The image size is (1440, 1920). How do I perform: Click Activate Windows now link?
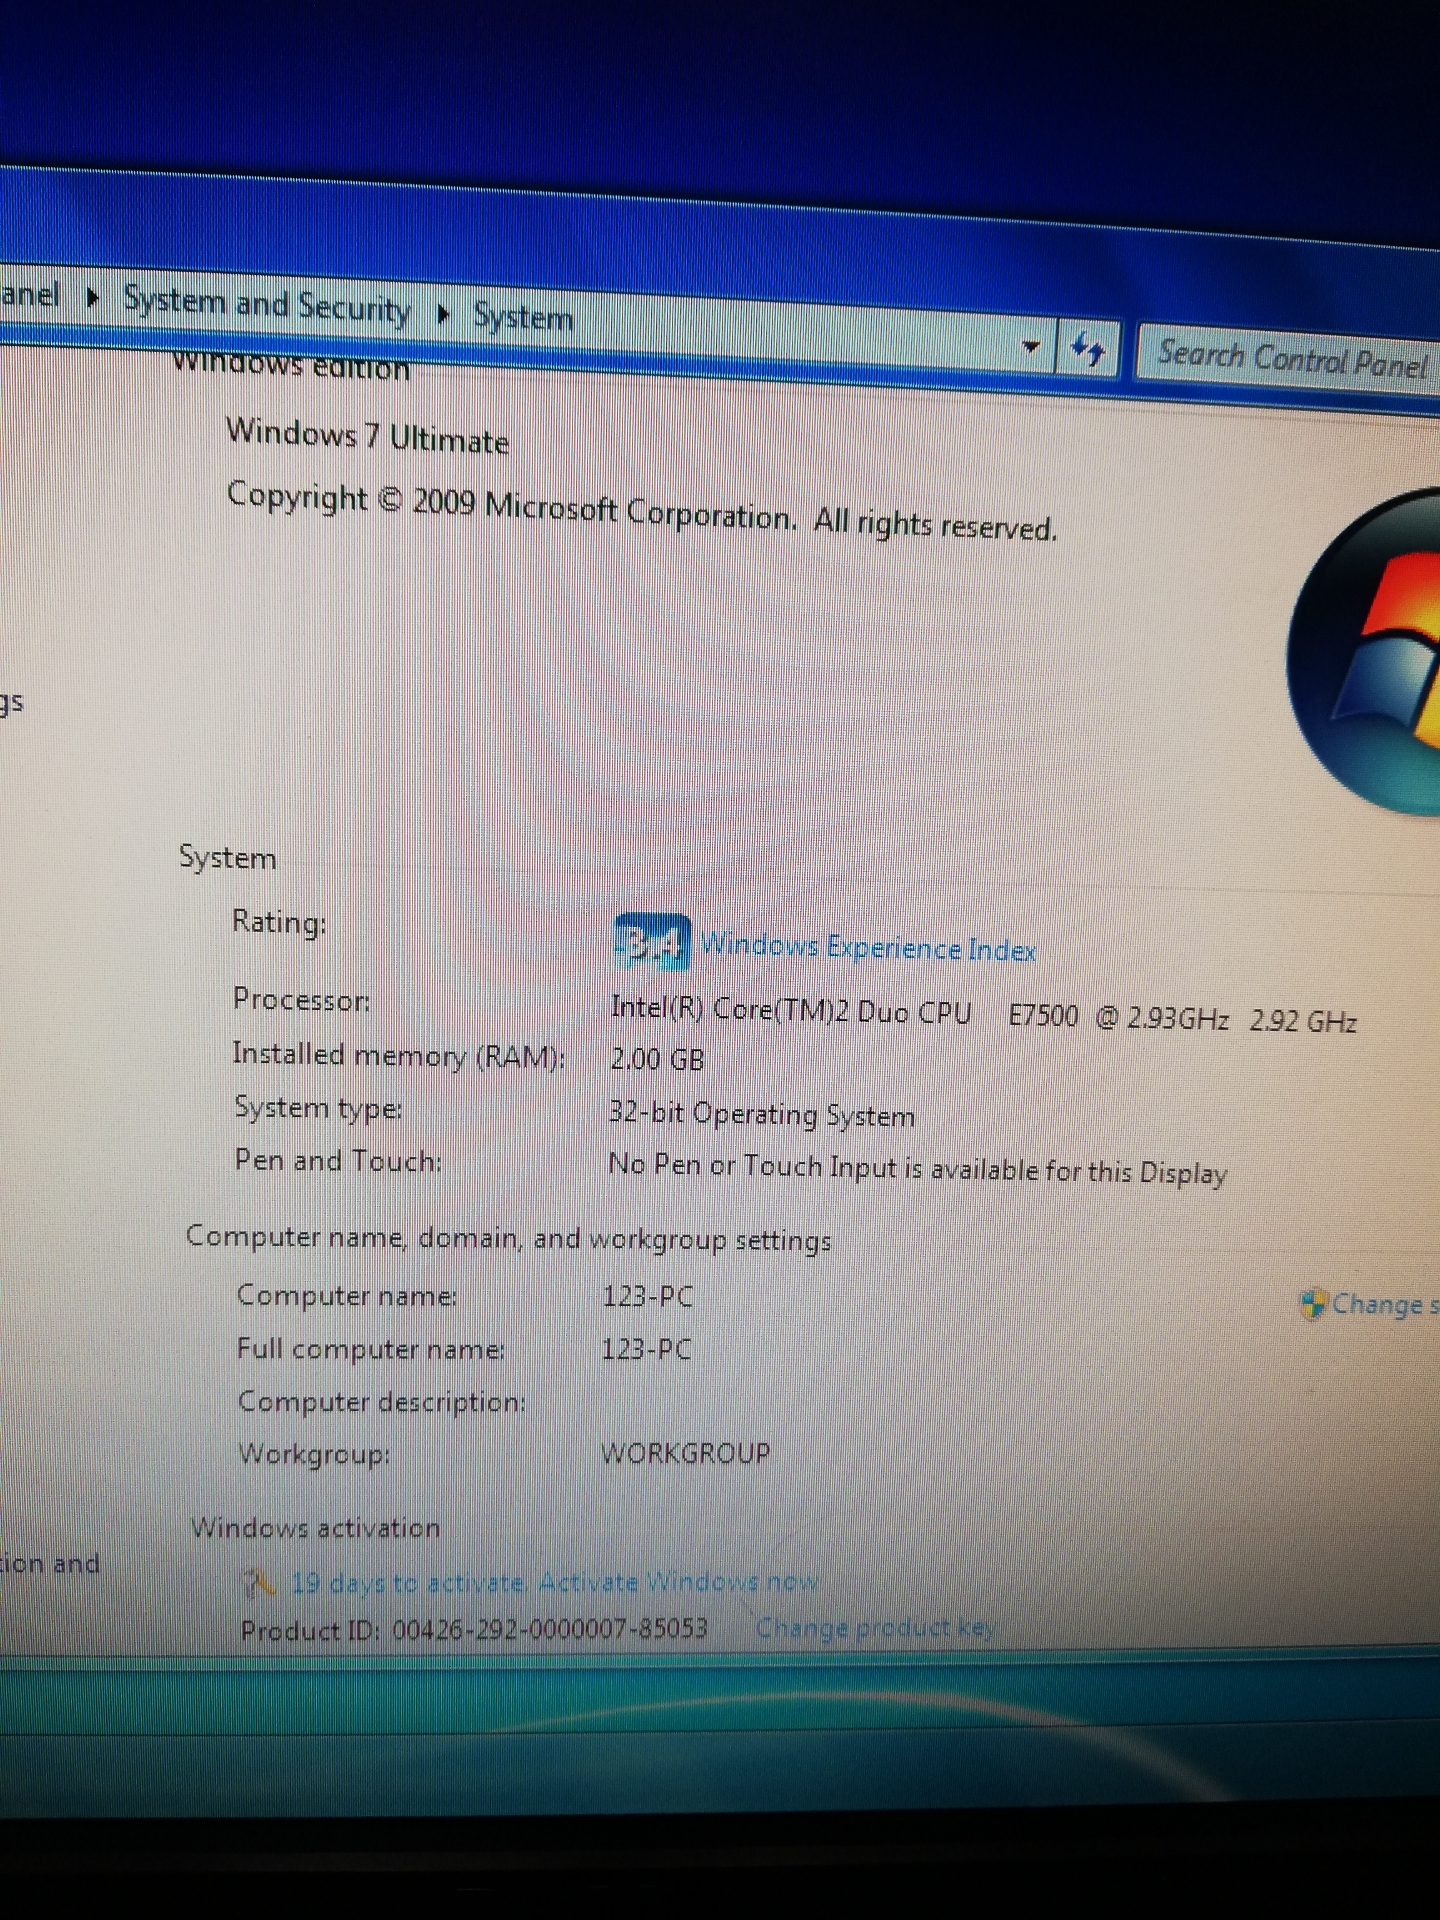coord(679,1582)
